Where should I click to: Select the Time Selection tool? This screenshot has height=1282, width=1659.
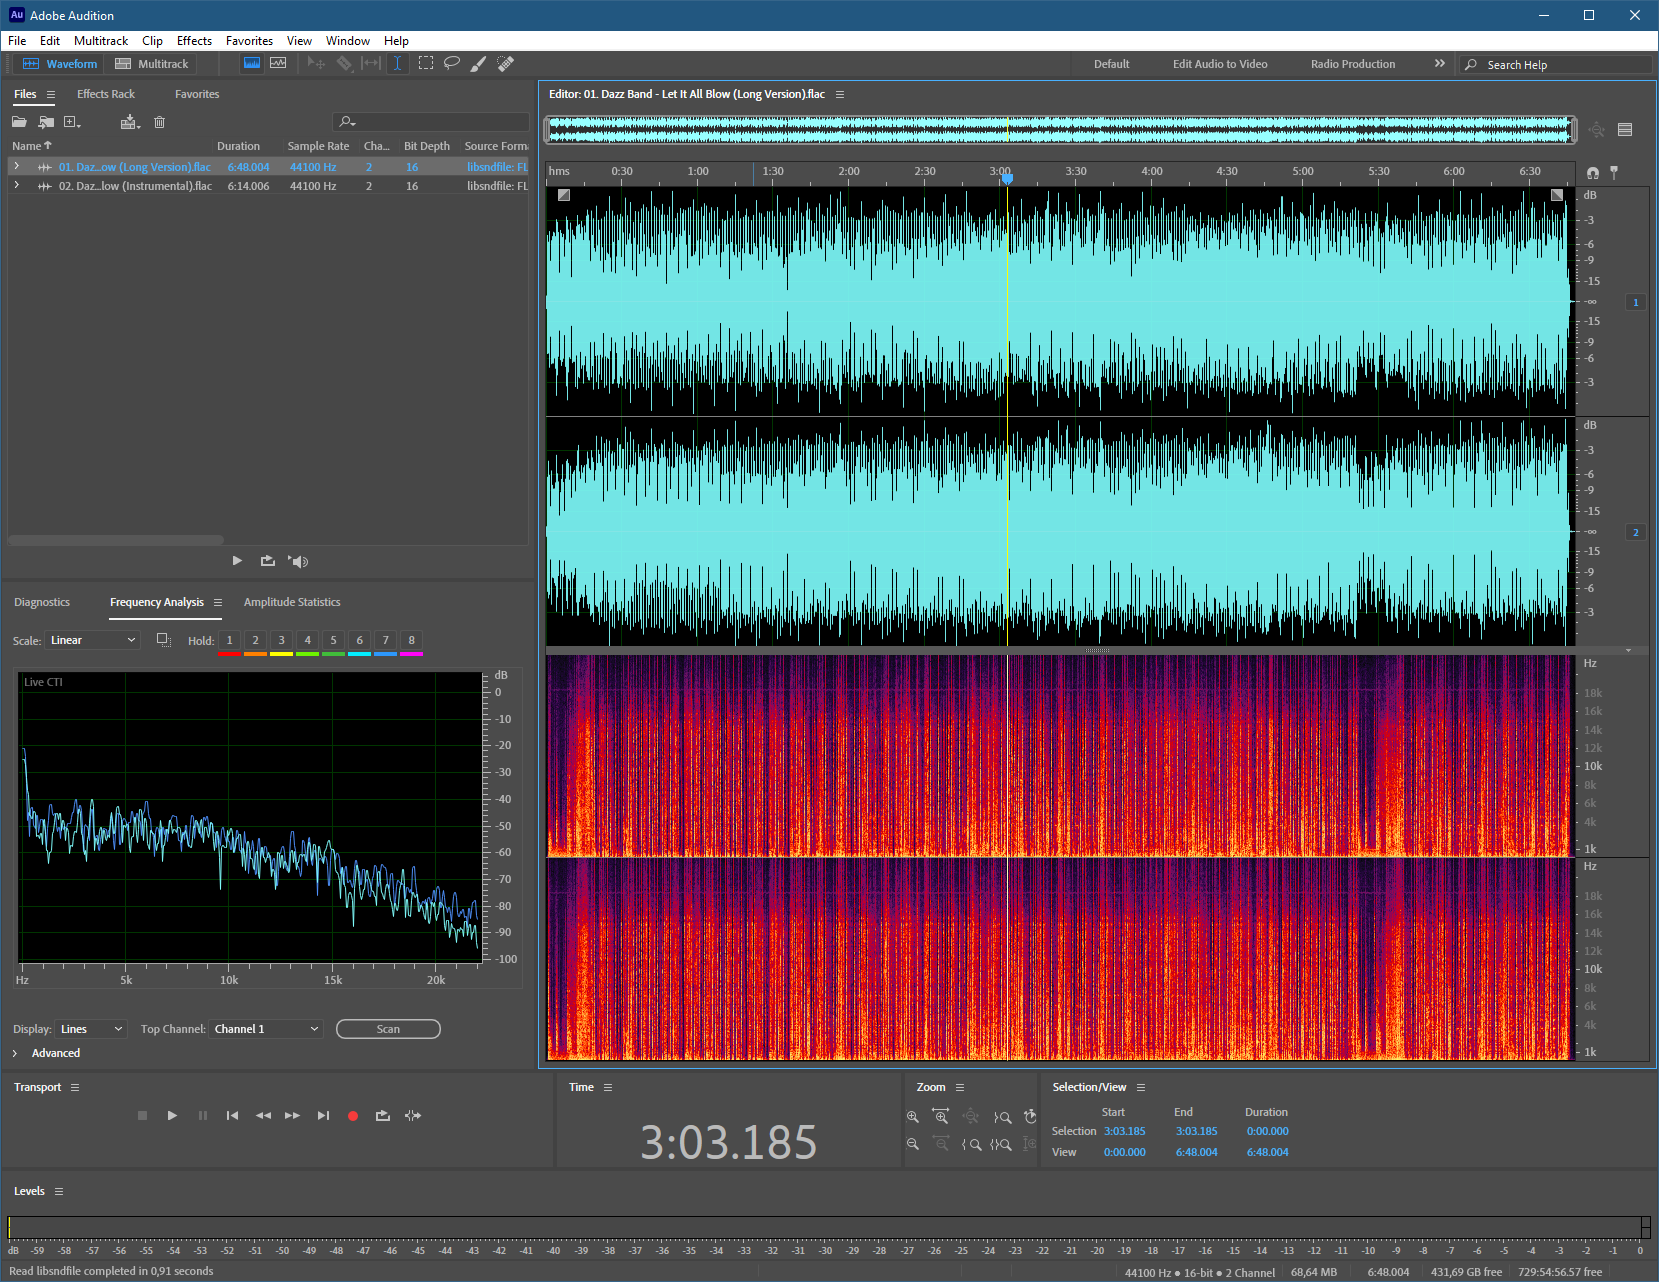(x=397, y=63)
